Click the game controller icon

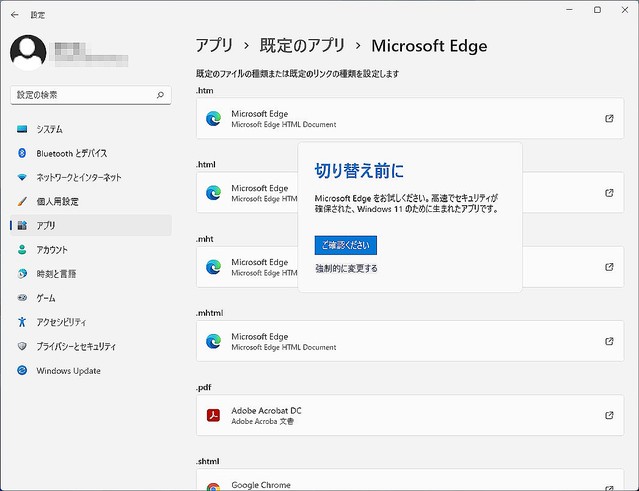pyautogui.click(x=22, y=298)
